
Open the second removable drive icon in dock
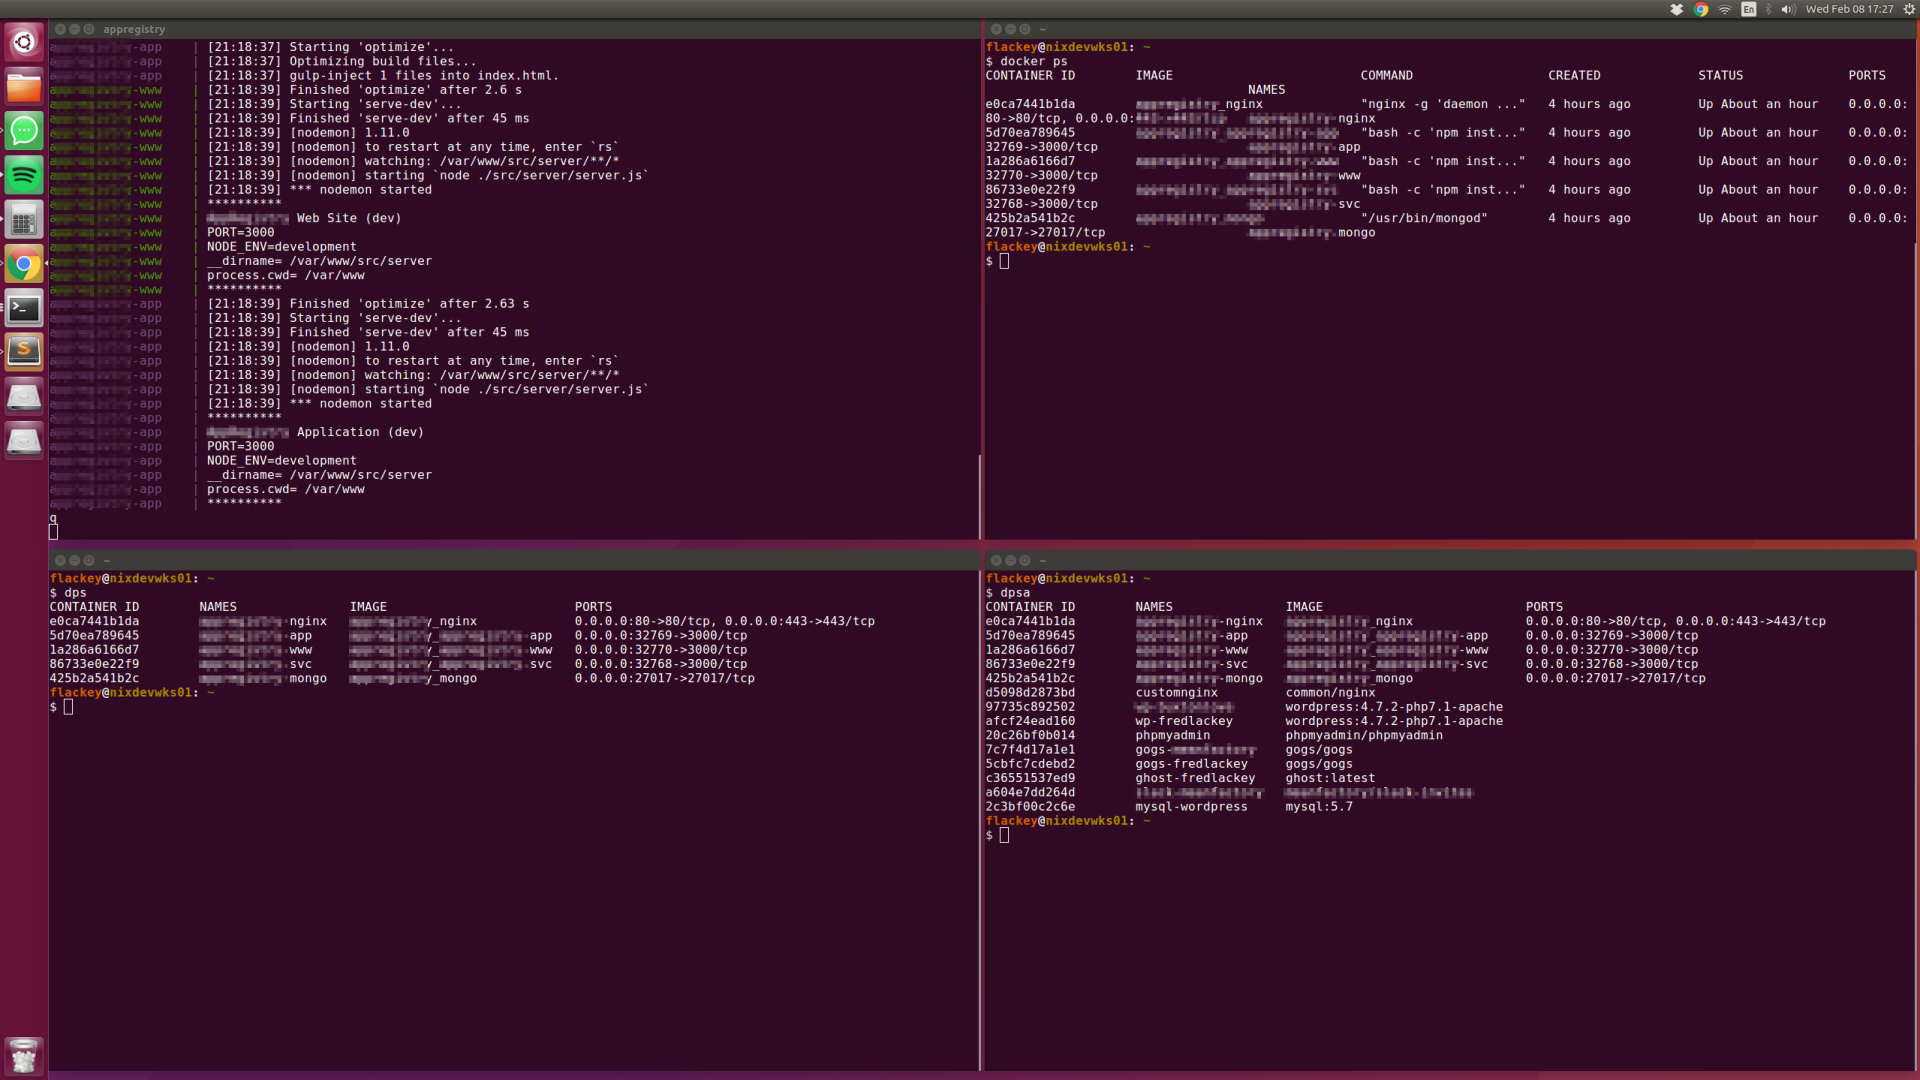point(24,440)
